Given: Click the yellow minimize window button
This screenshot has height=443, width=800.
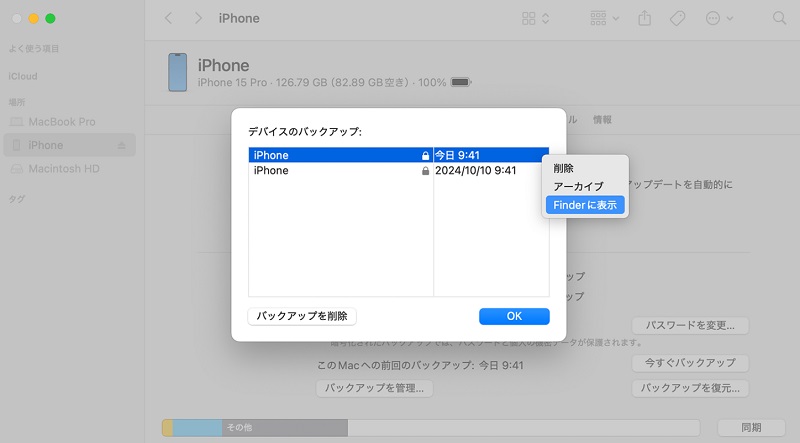Looking at the screenshot, I should (34, 19).
